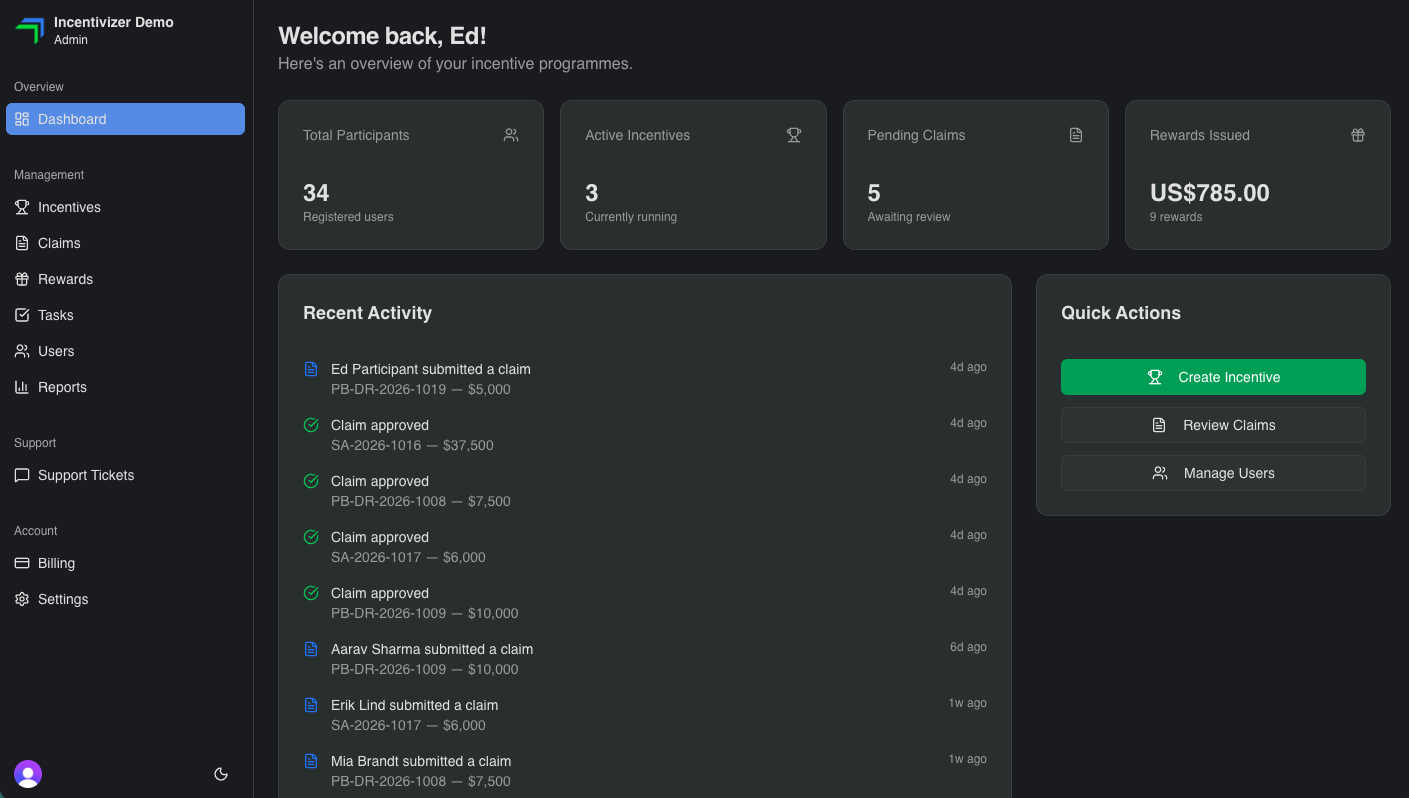Click "Aarav Sharma submitted a claim" entry
This screenshot has height=798, width=1409.
tap(432, 649)
